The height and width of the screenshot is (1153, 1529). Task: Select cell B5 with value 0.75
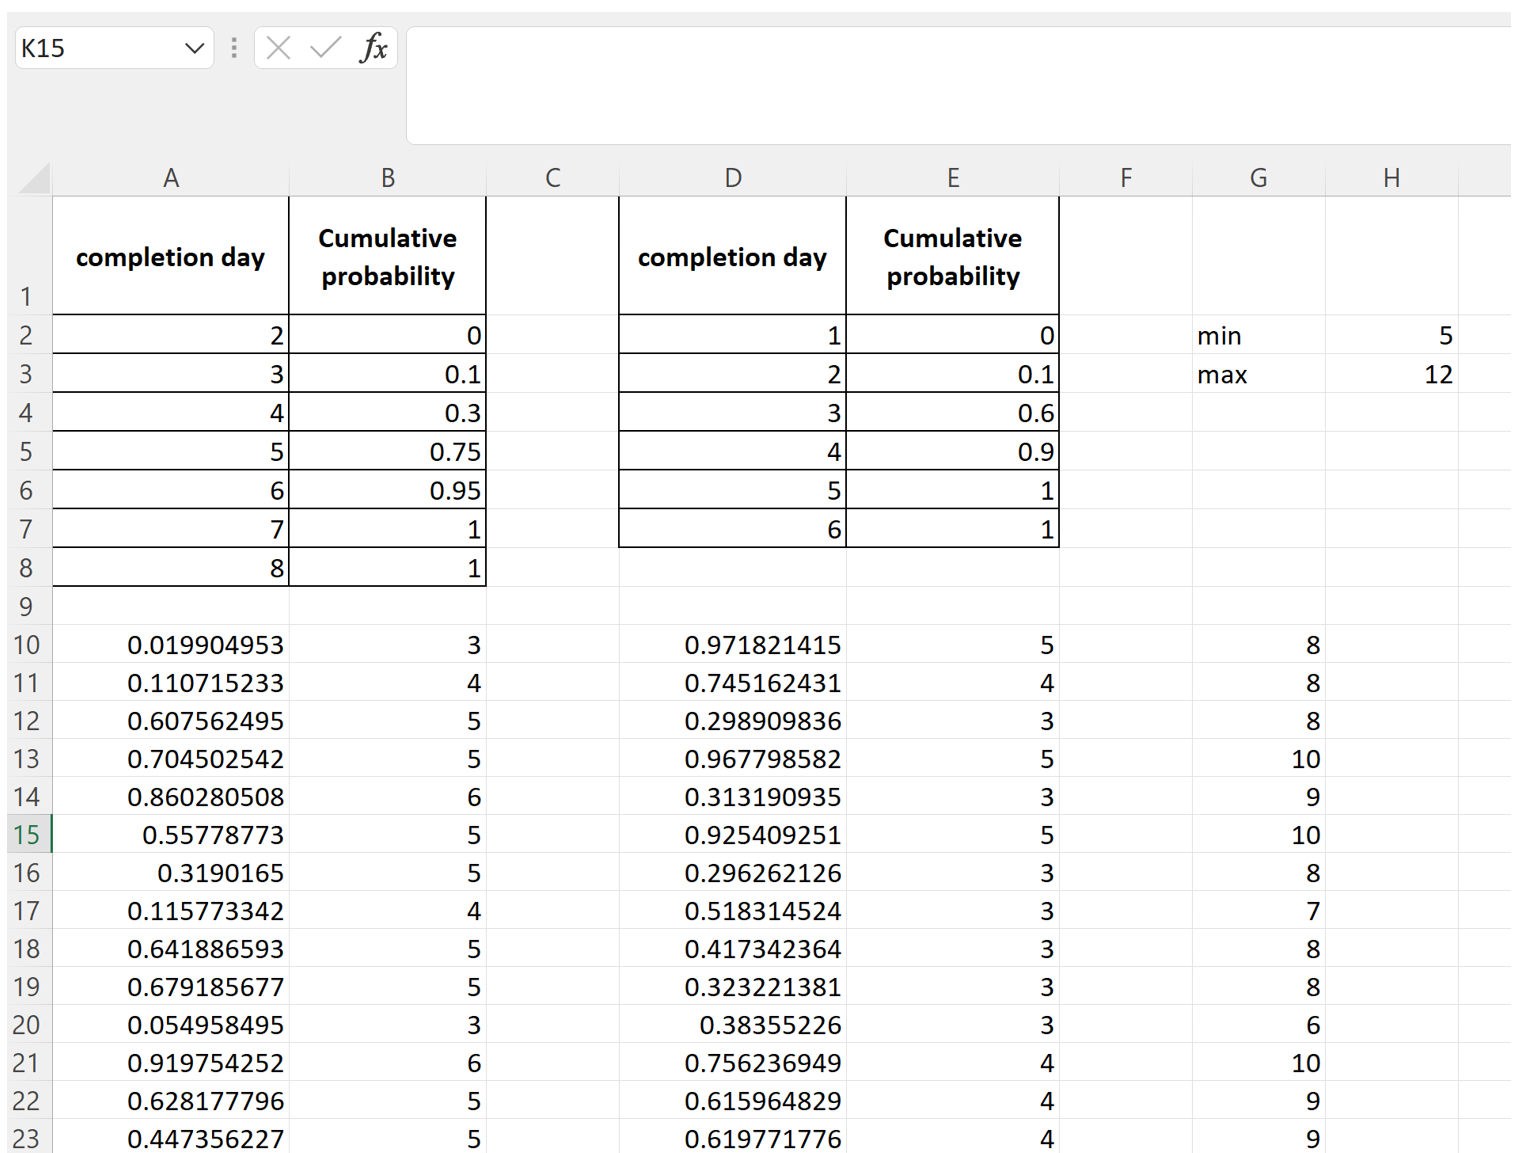(x=388, y=452)
